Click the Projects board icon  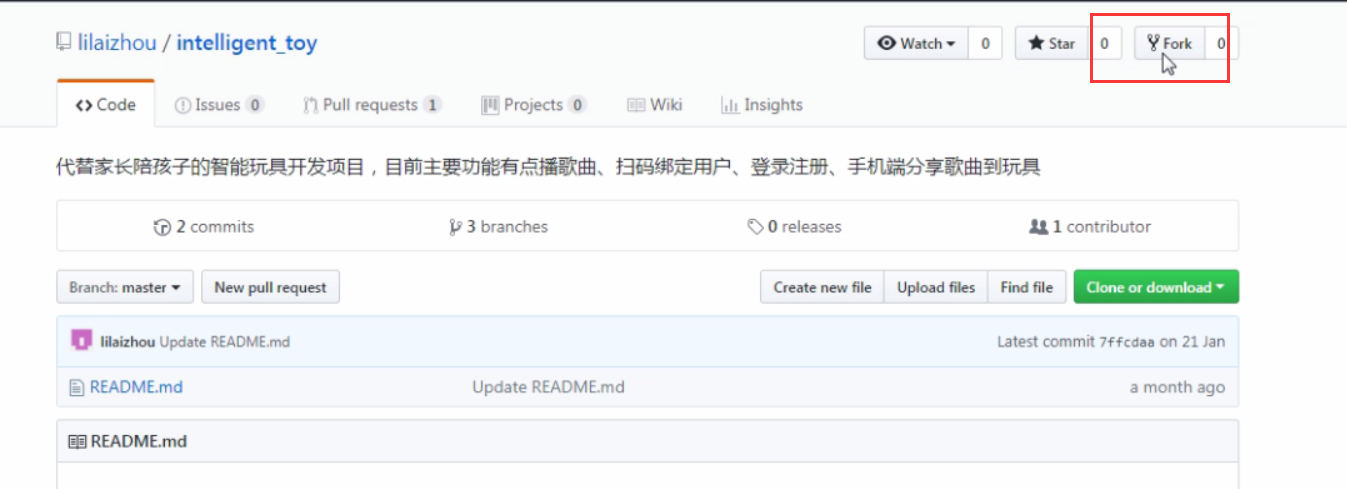point(490,105)
